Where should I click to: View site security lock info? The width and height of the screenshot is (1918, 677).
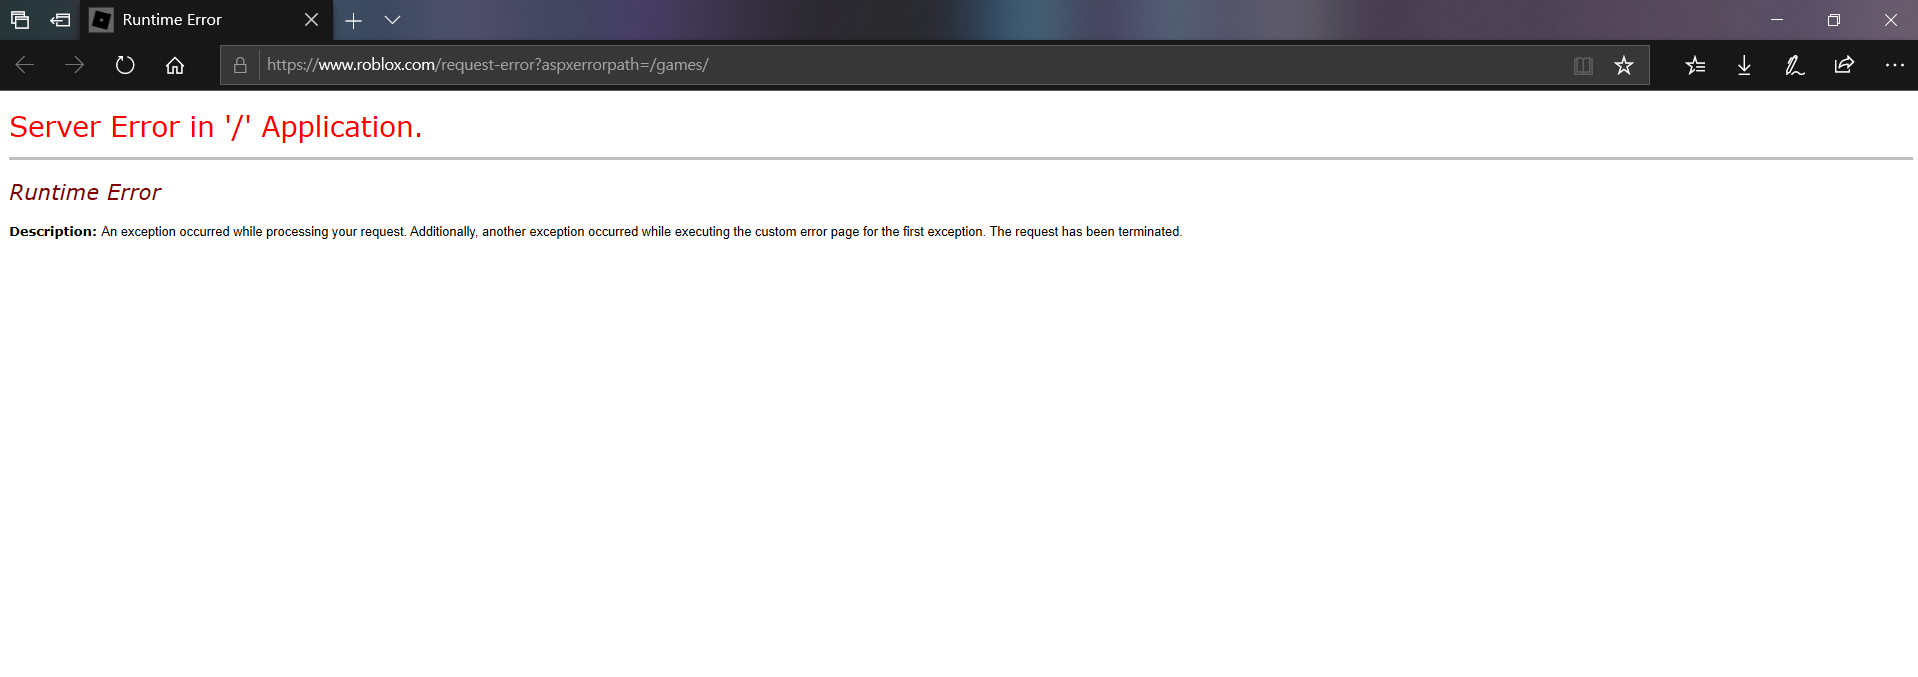240,65
